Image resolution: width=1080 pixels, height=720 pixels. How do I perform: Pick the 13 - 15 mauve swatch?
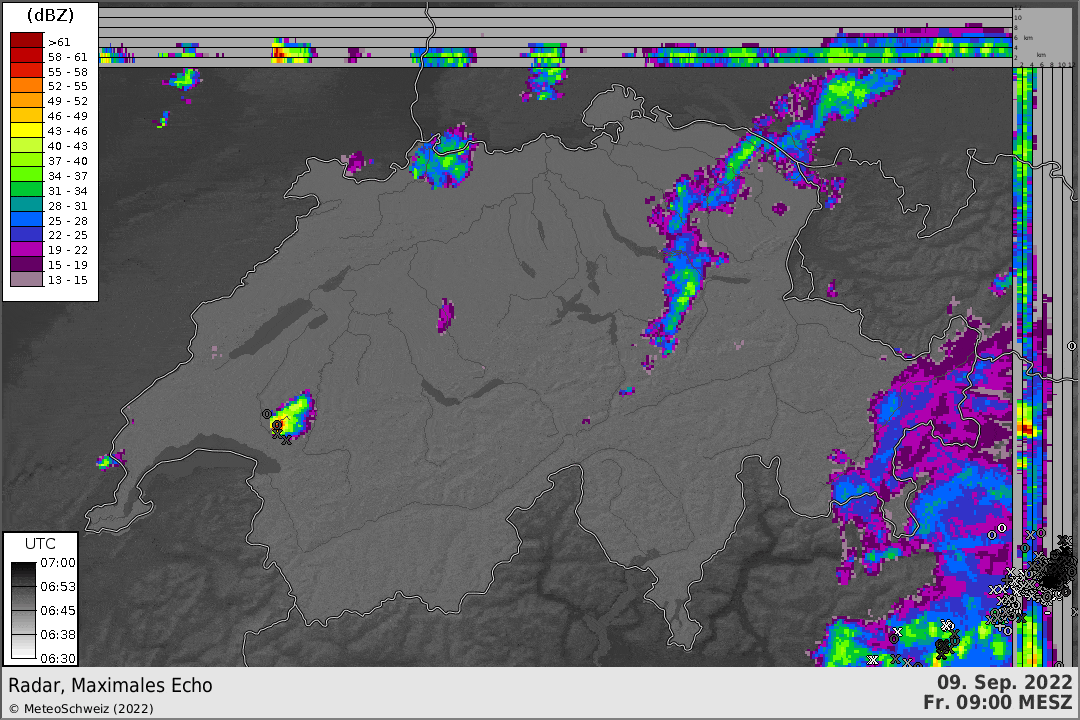pyautogui.click(x=26, y=280)
